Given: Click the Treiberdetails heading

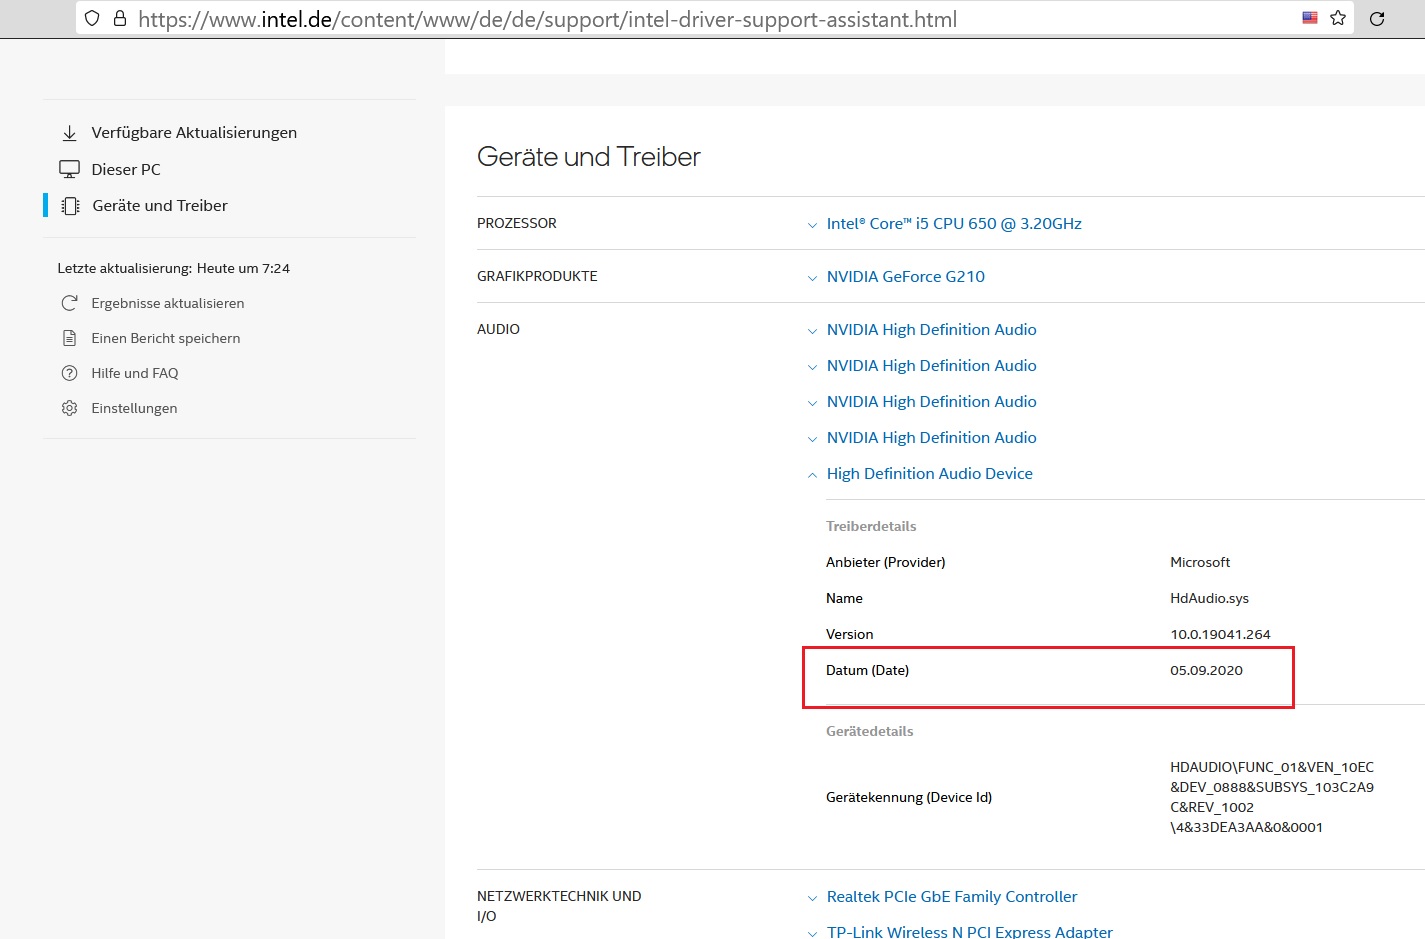Looking at the screenshot, I should tap(871, 526).
